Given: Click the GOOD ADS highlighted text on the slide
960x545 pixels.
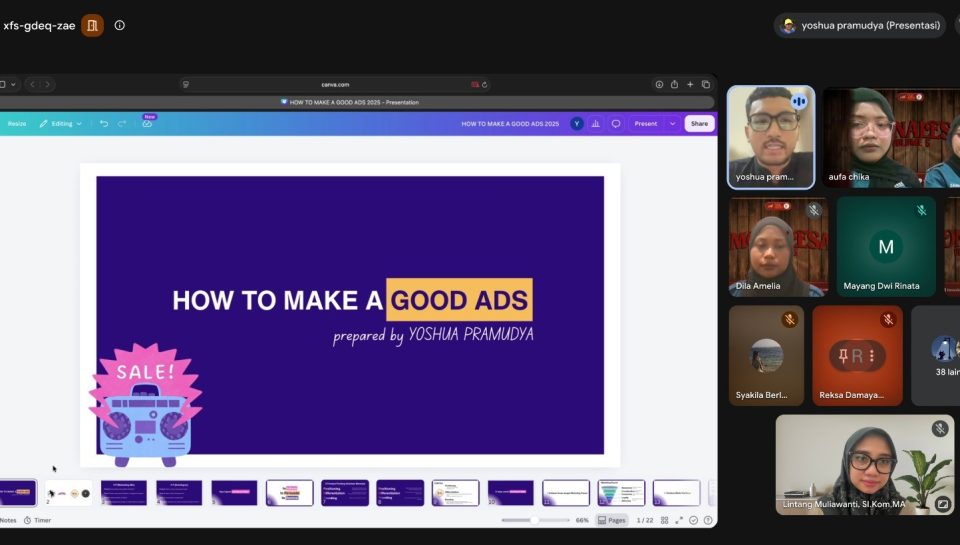Looking at the screenshot, I should point(459,300).
